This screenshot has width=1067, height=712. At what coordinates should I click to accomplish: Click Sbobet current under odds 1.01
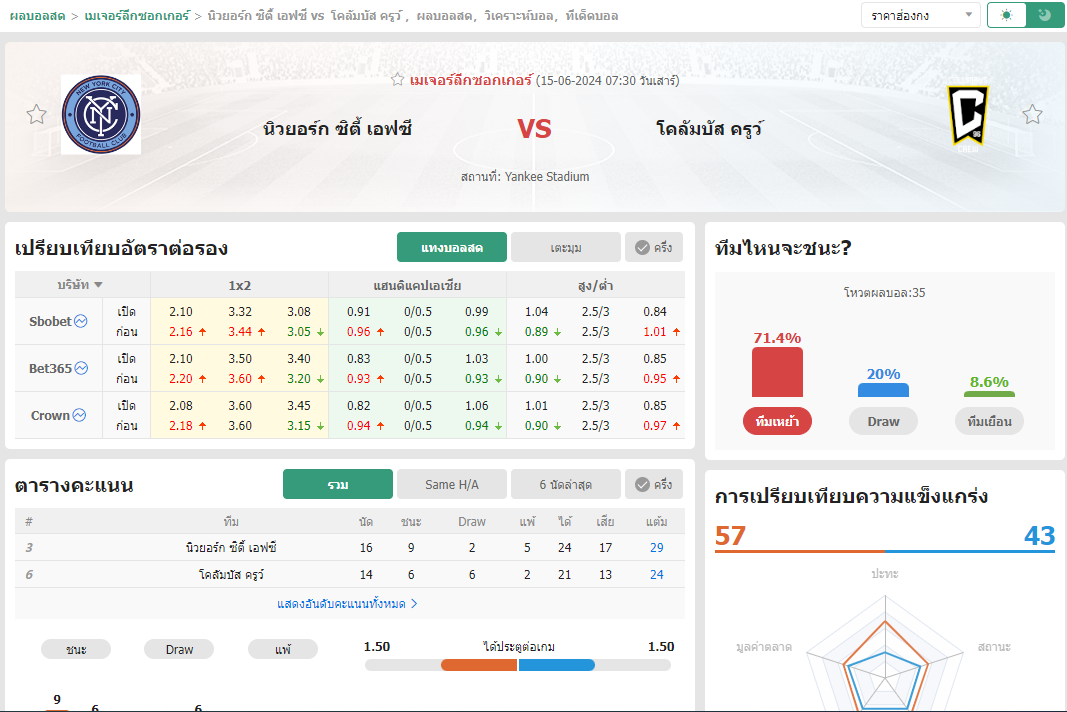point(655,331)
